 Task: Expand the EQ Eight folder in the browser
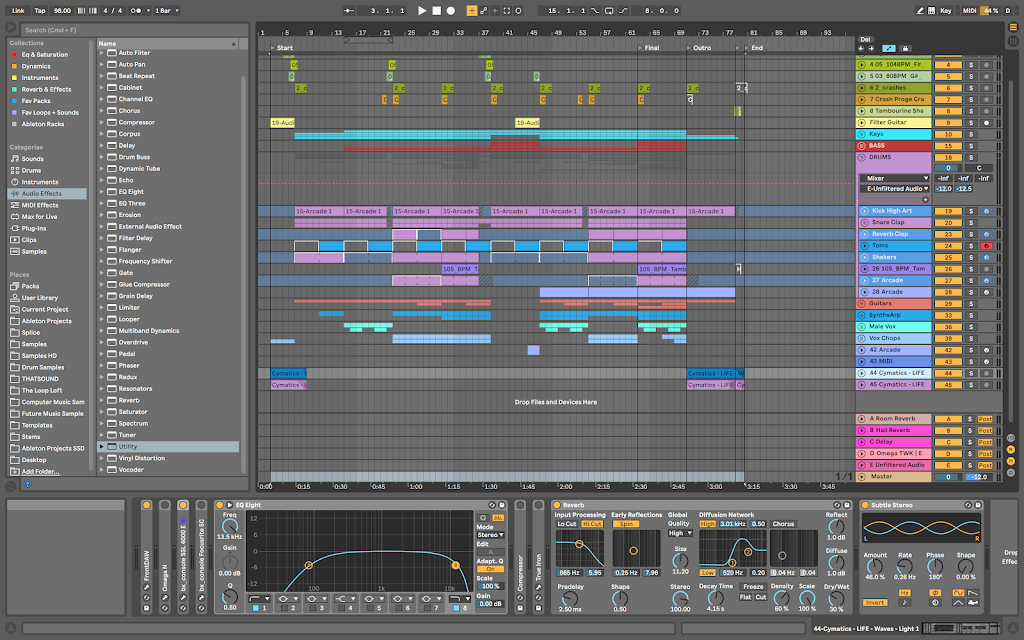[102, 192]
